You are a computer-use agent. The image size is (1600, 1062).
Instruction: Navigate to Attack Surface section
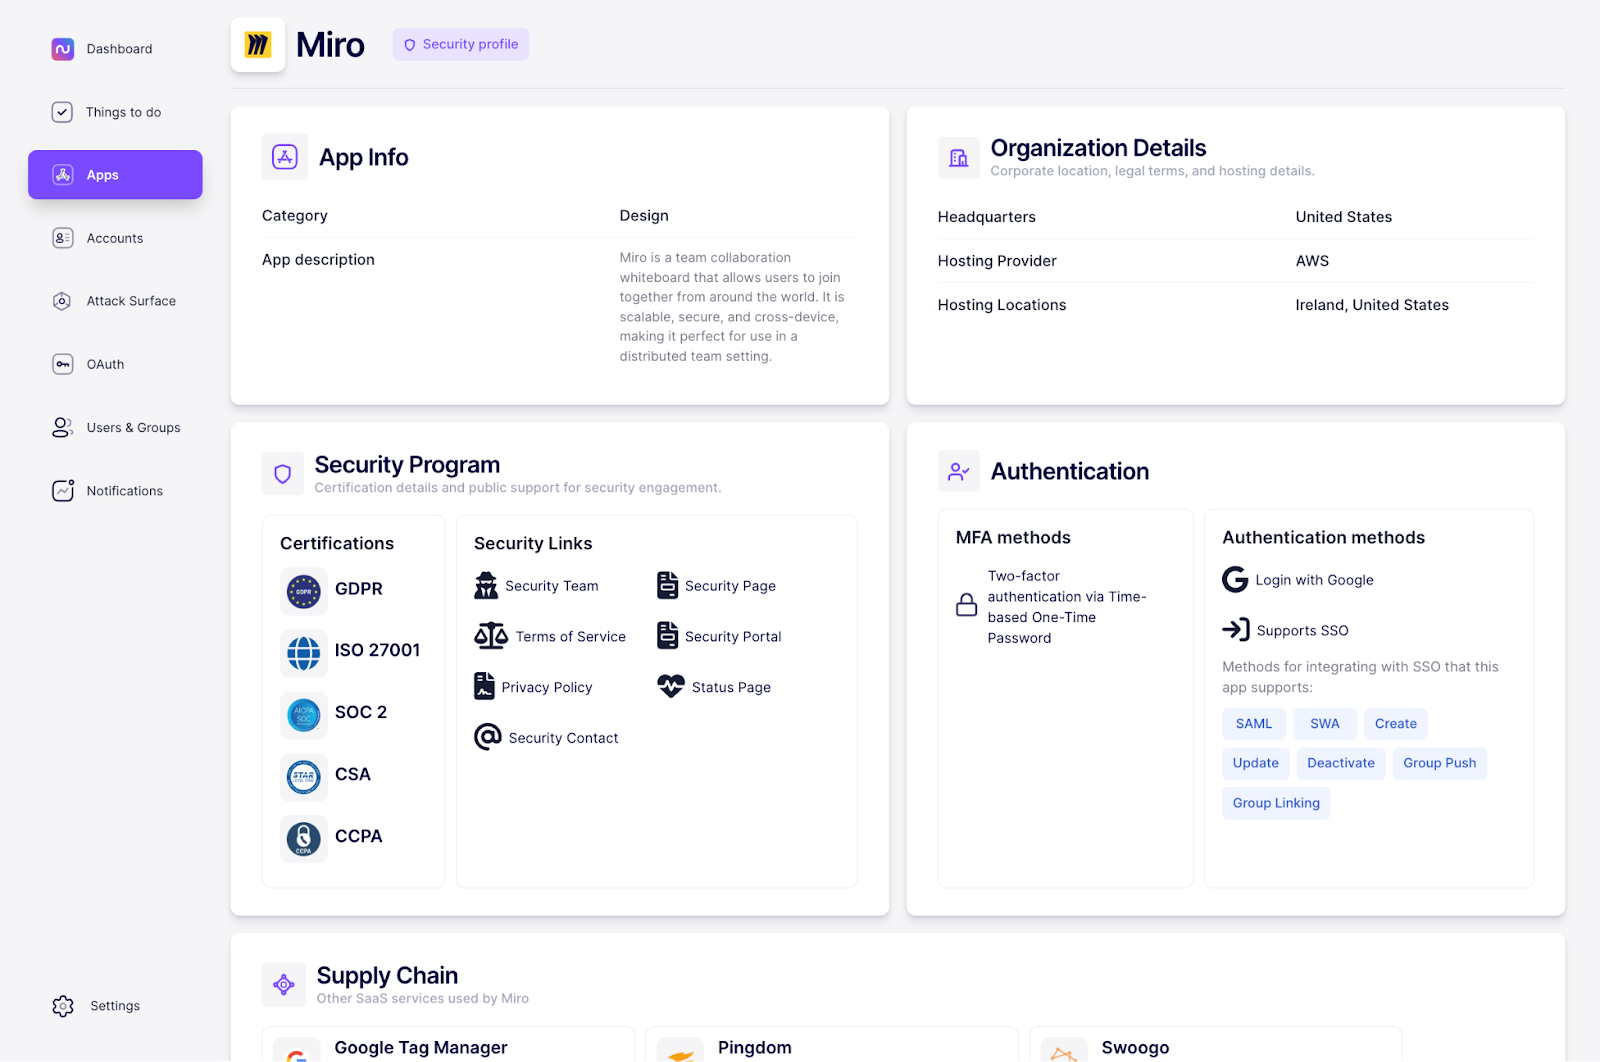pyautogui.click(x=130, y=301)
